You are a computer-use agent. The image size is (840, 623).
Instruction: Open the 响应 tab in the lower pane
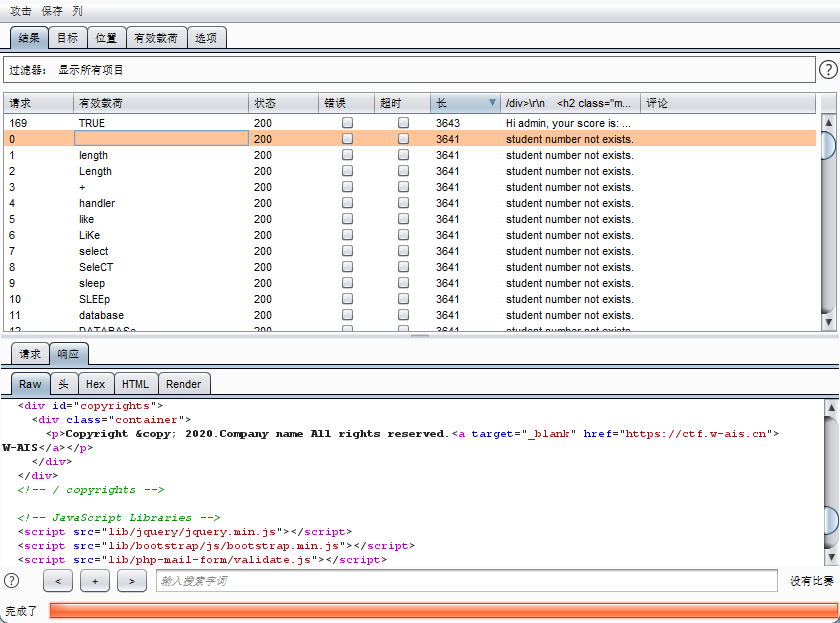(69, 354)
